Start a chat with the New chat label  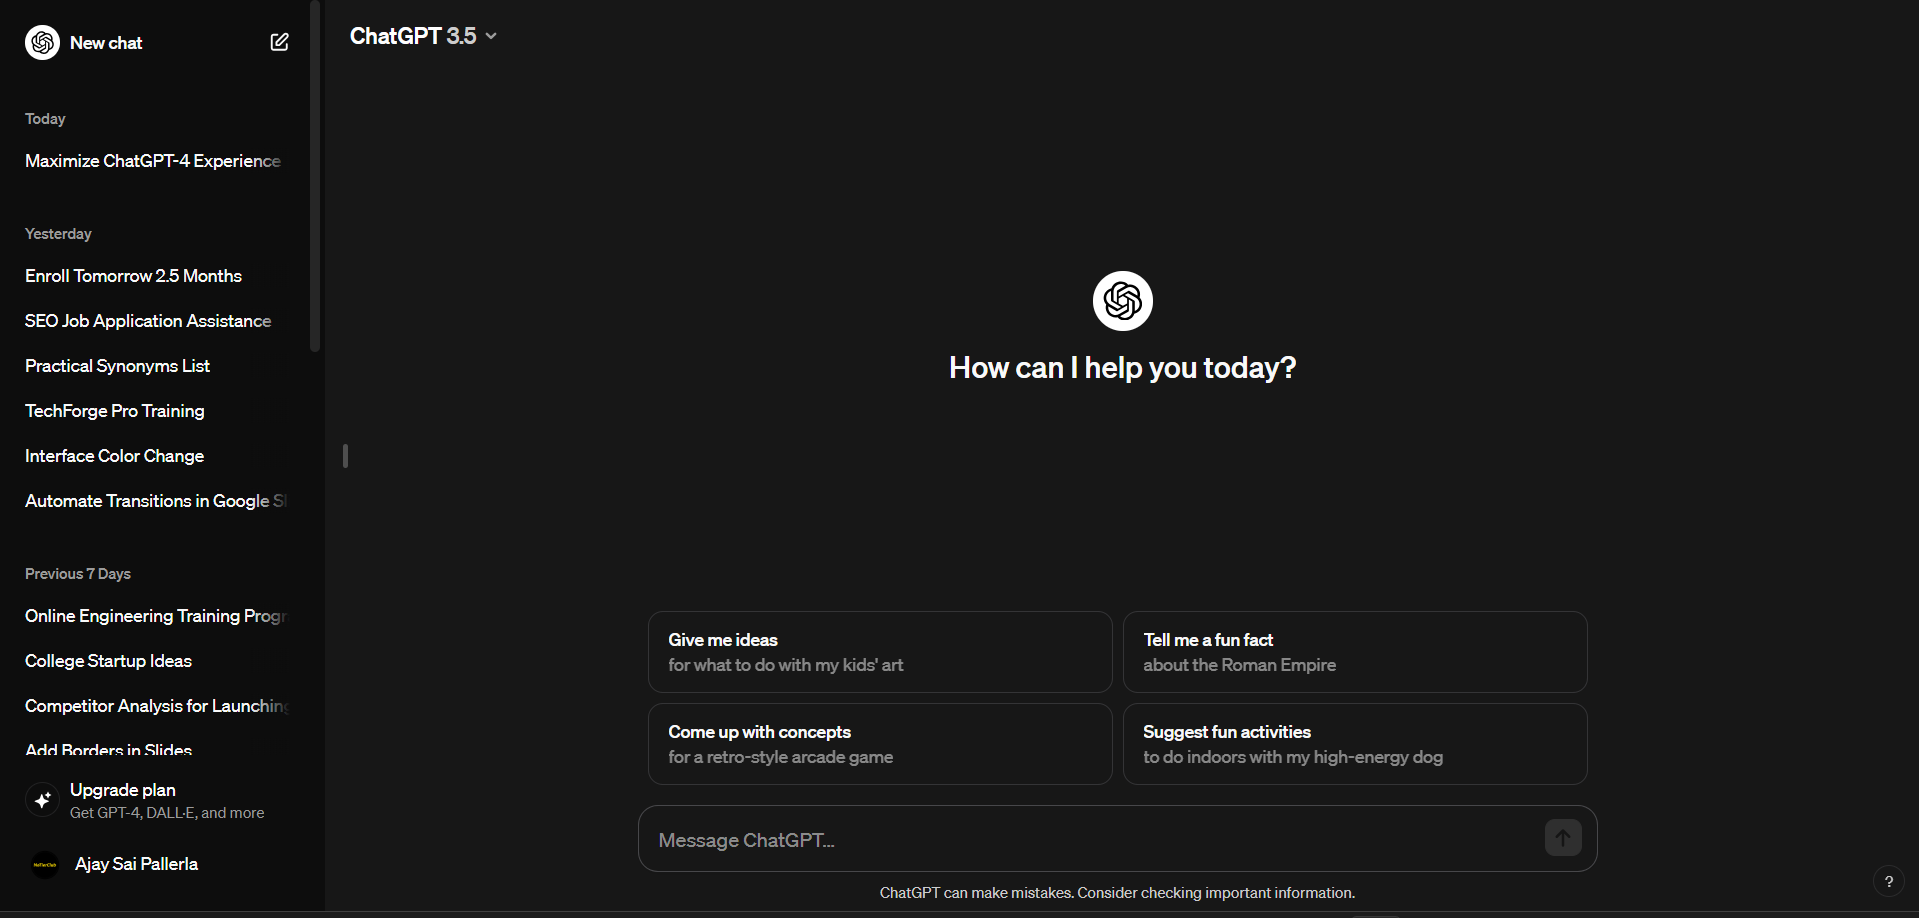coord(106,43)
